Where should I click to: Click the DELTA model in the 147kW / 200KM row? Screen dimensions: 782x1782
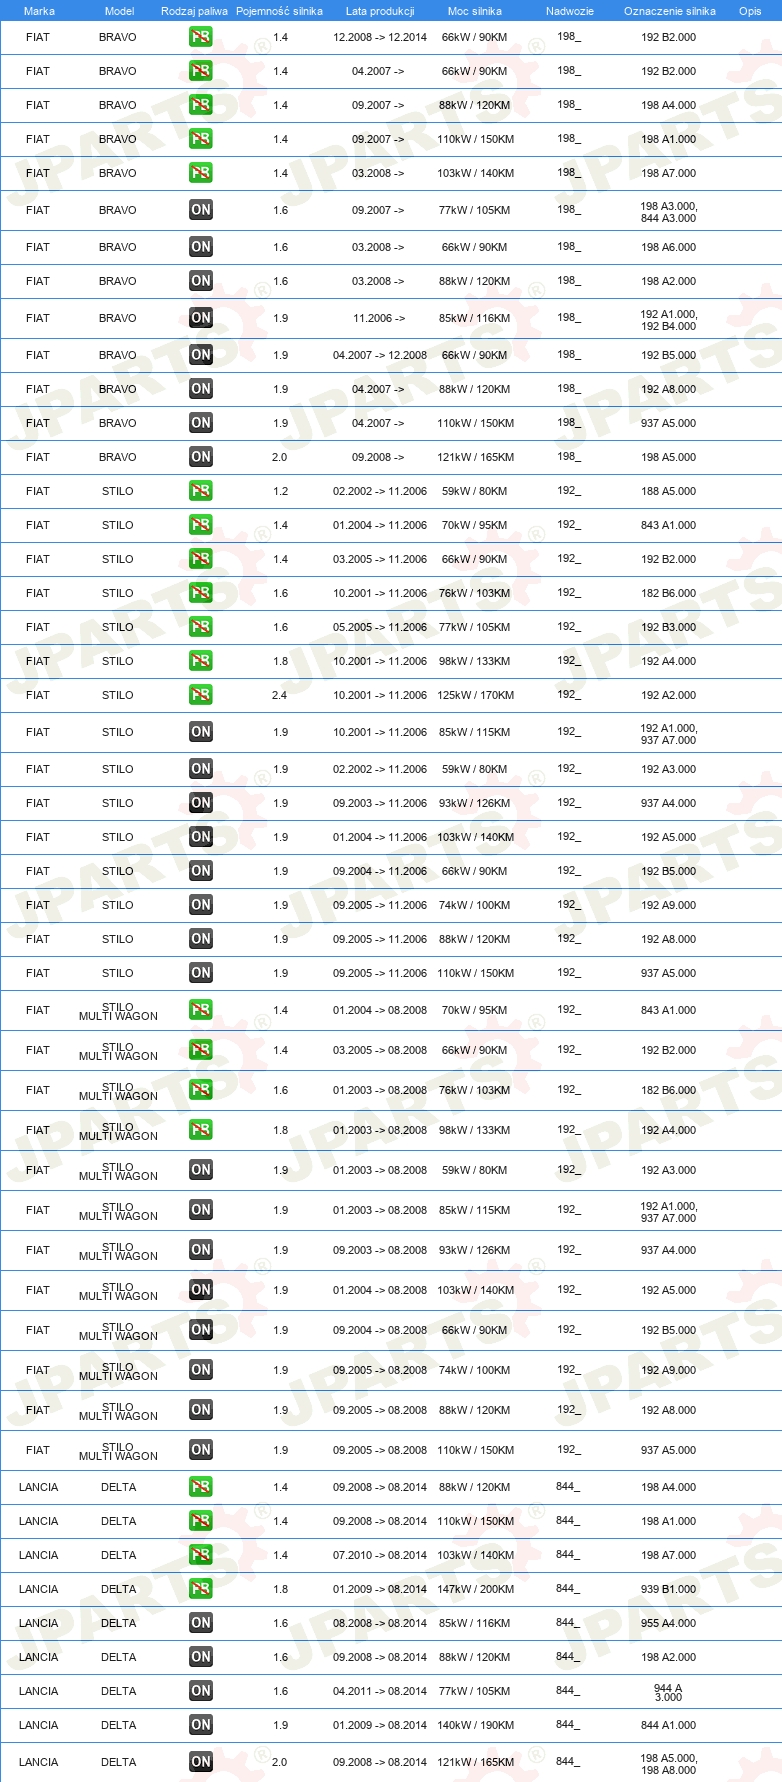(x=118, y=1589)
